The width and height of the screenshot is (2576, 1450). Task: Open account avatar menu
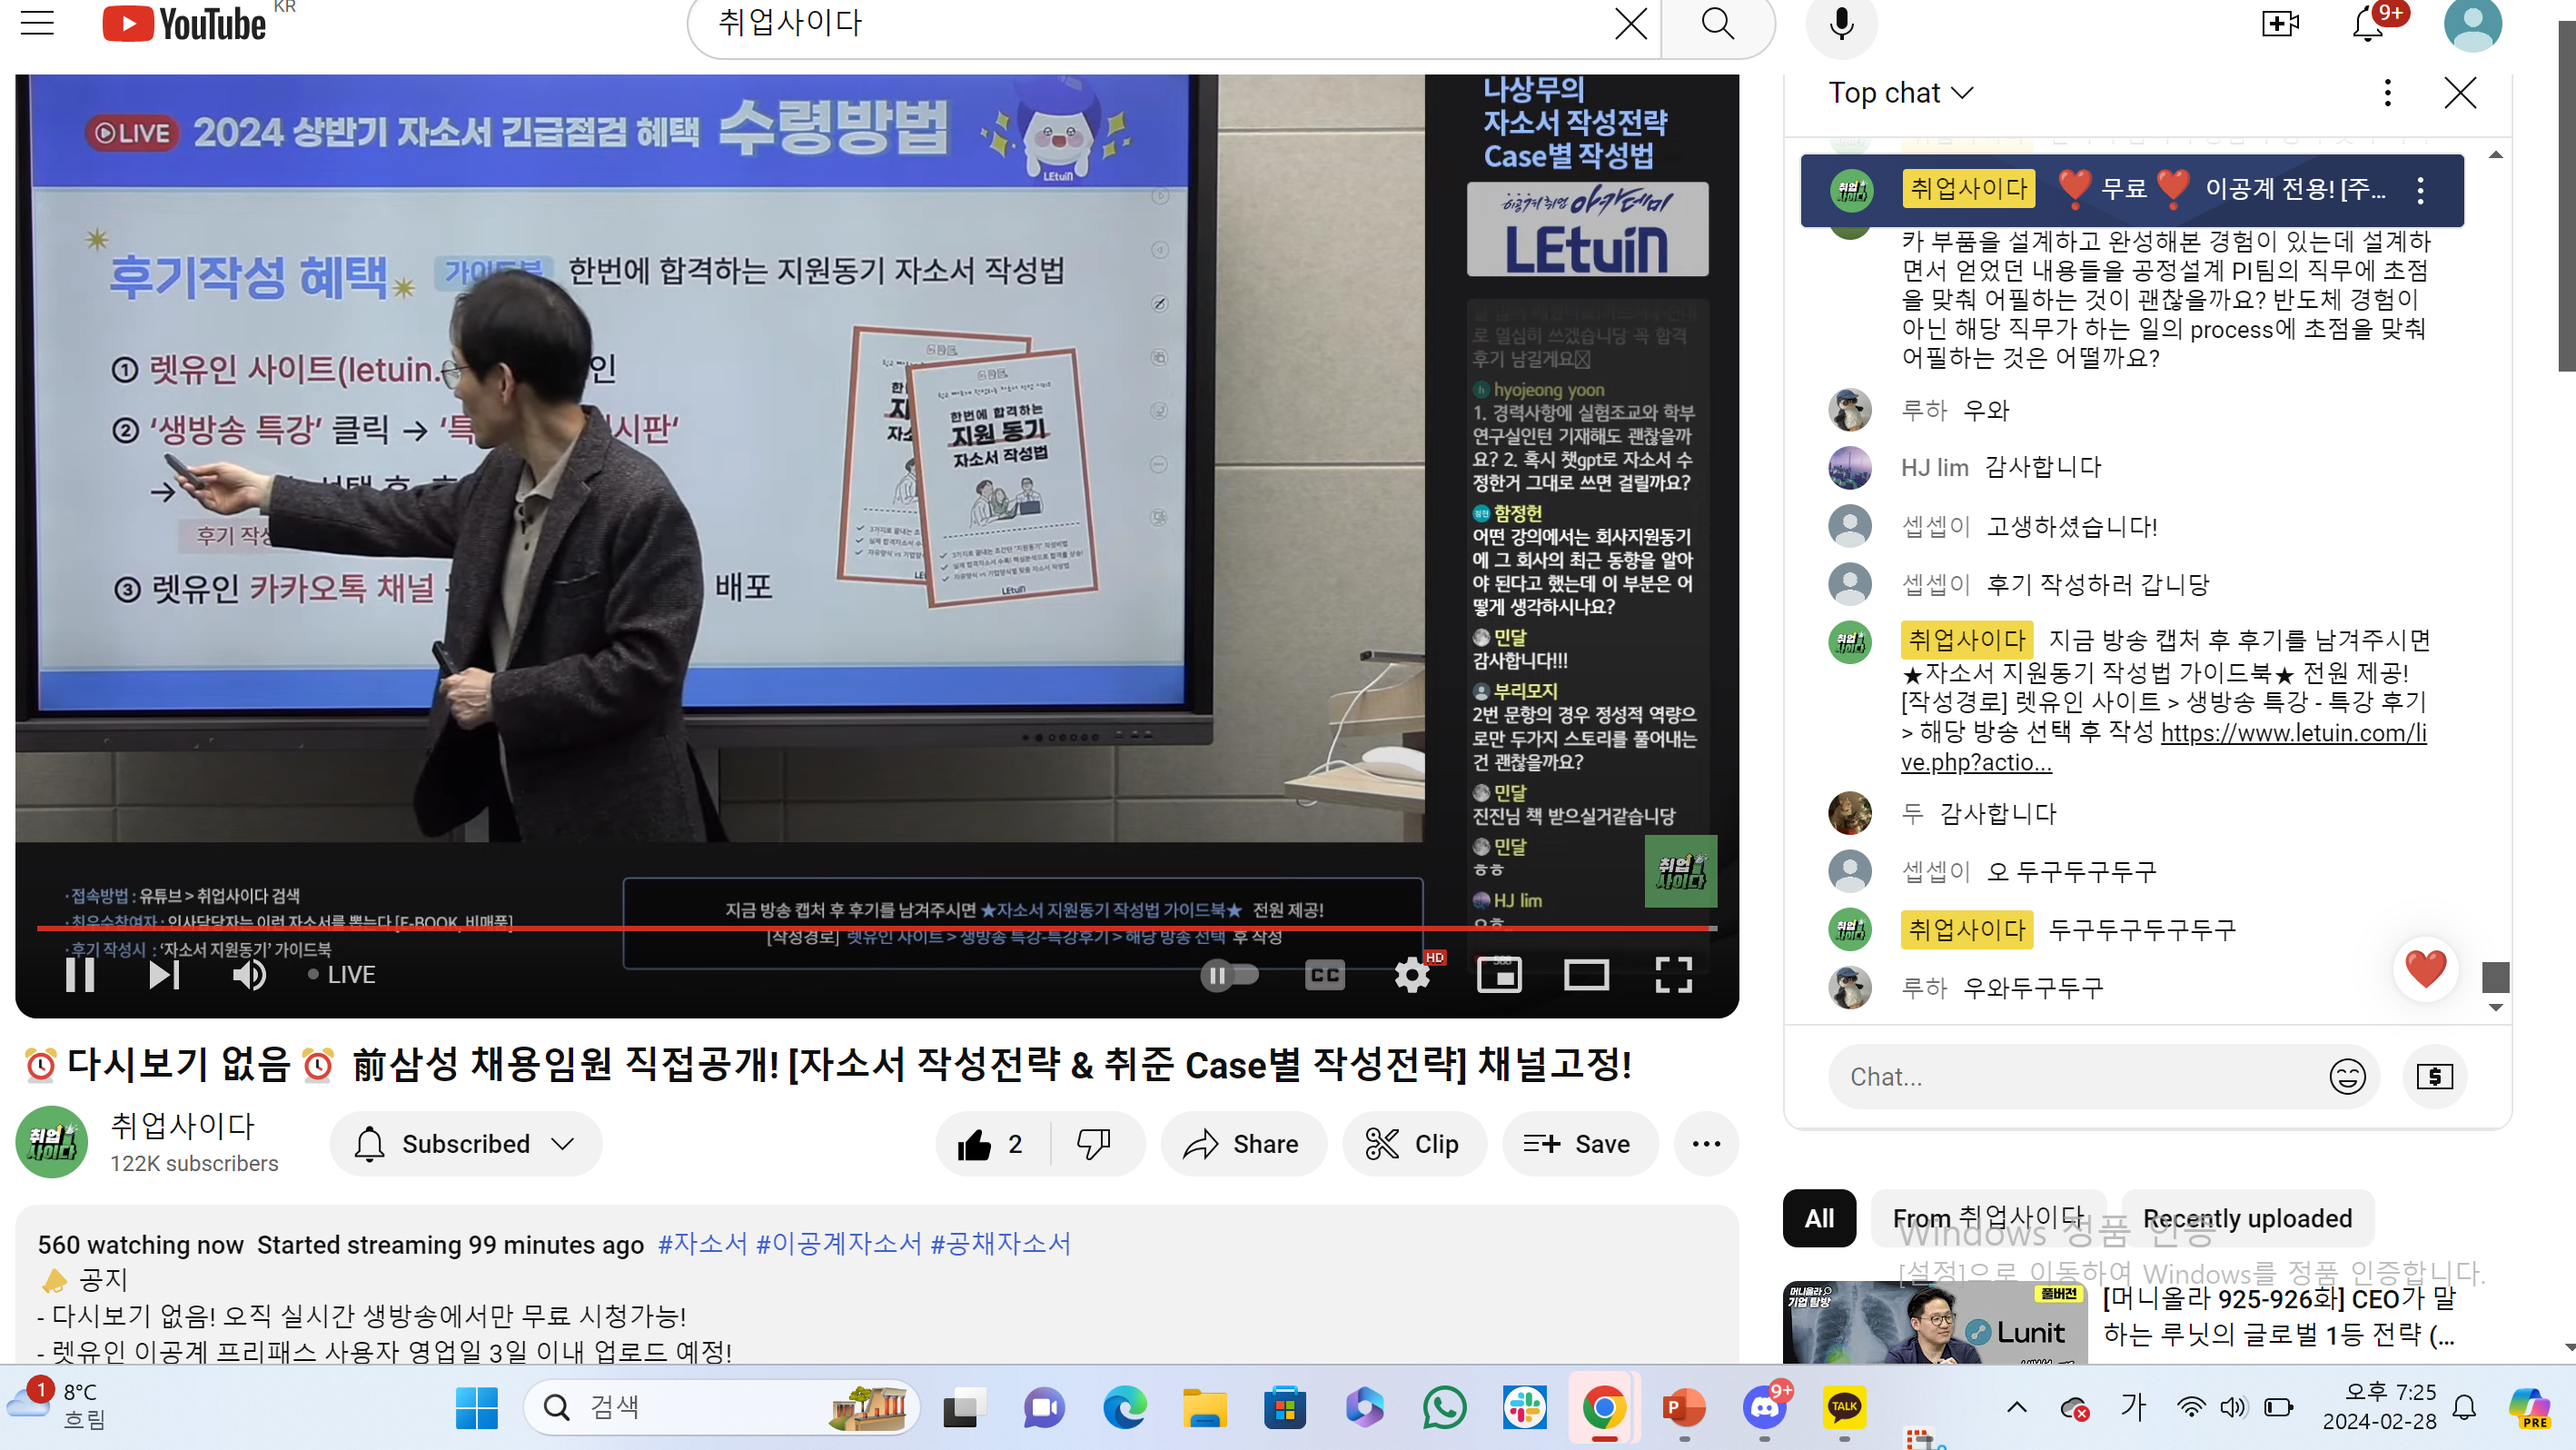point(2472,24)
